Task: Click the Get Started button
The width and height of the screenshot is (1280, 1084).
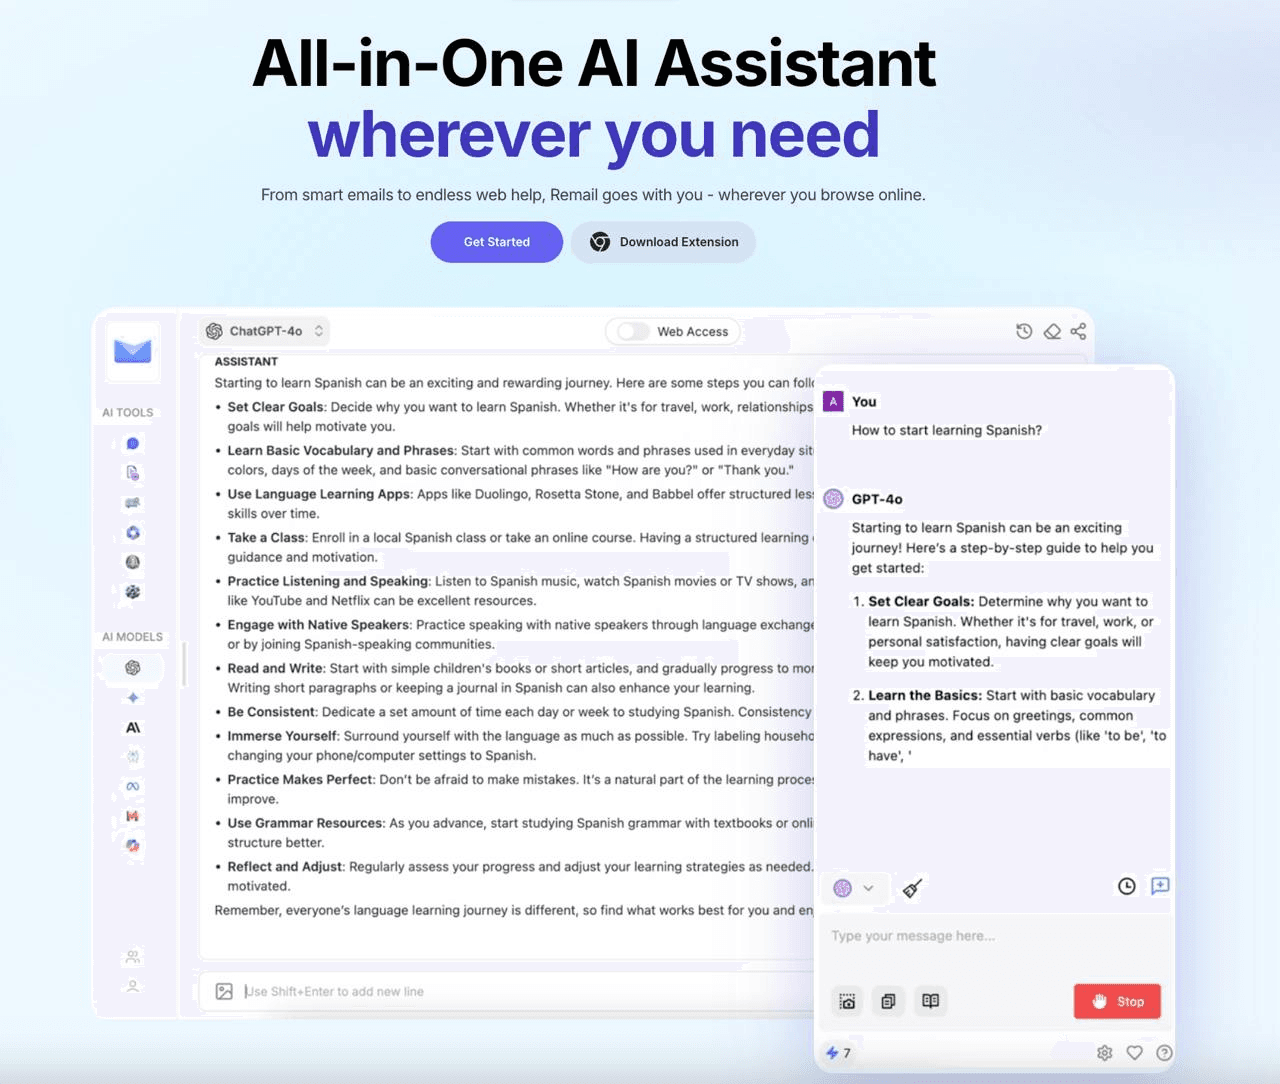Action: [497, 242]
